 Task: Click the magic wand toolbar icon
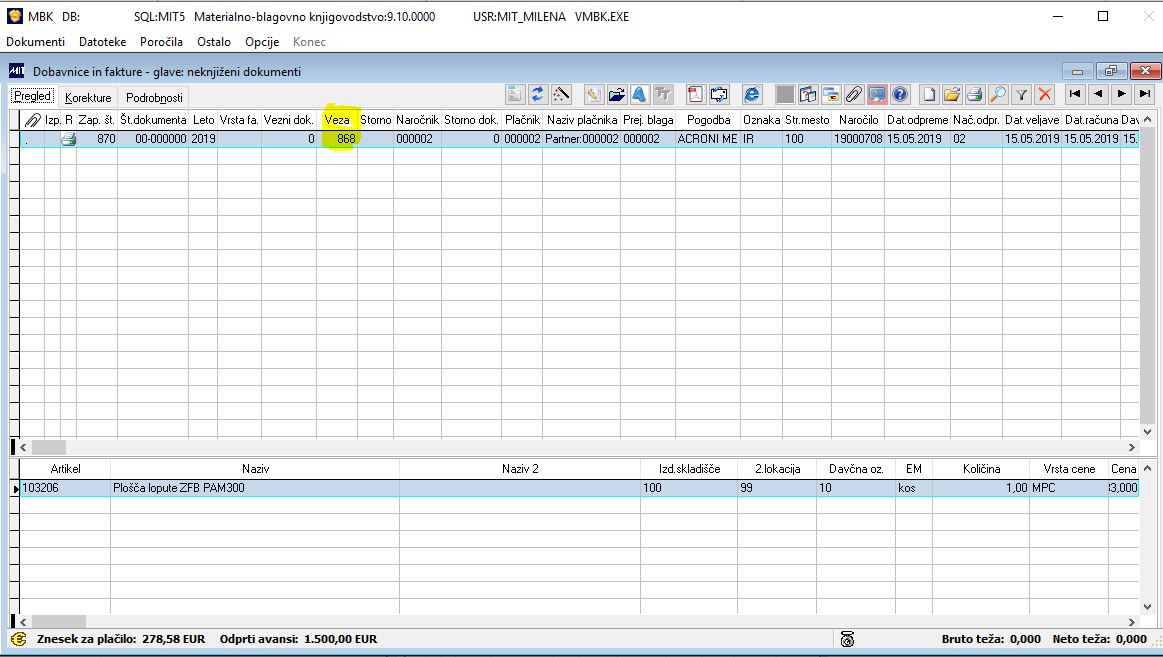tap(561, 94)
